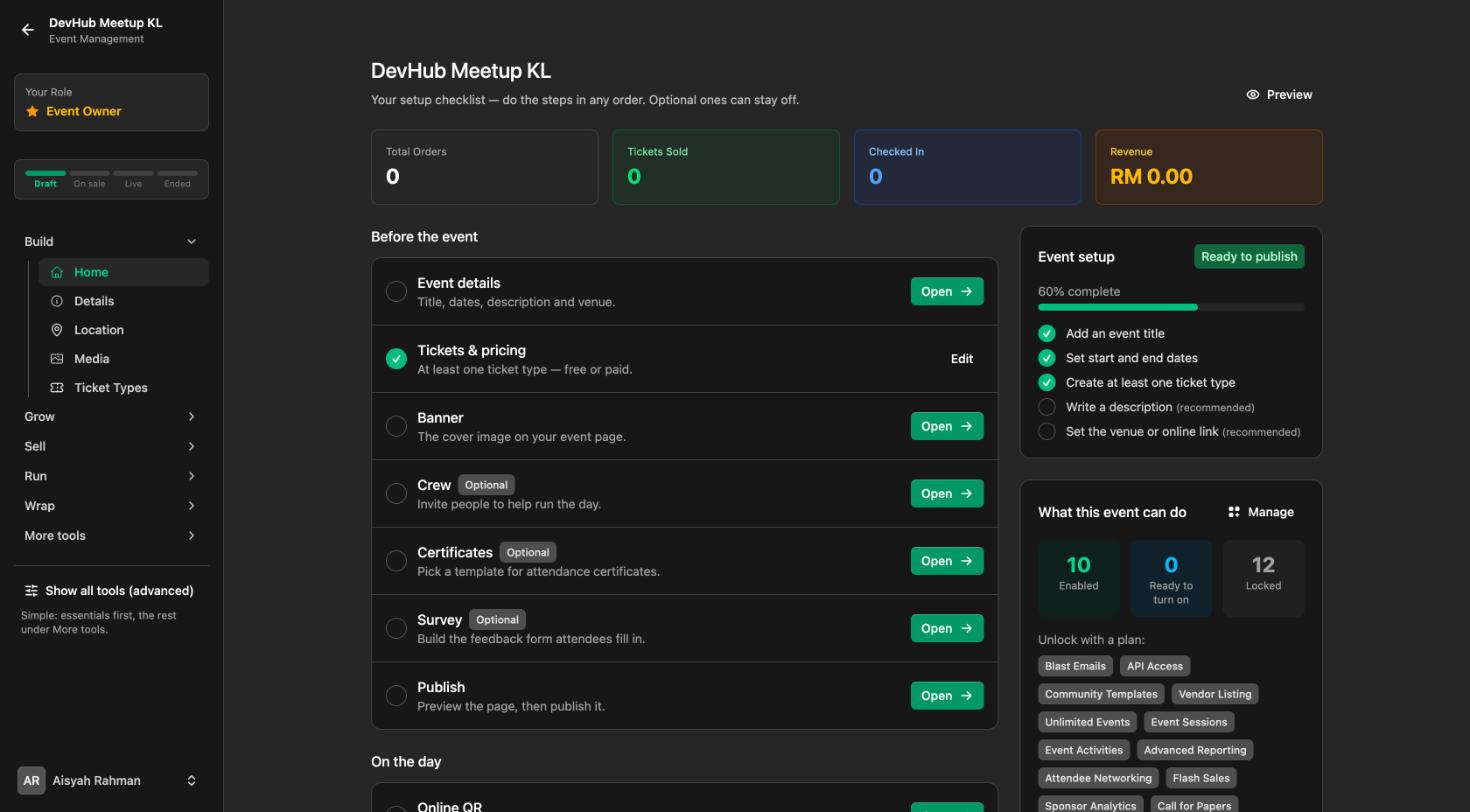Go to the Location sidebar page
The height and width of the screenshot is (812, 1470).
click(123, 330)
